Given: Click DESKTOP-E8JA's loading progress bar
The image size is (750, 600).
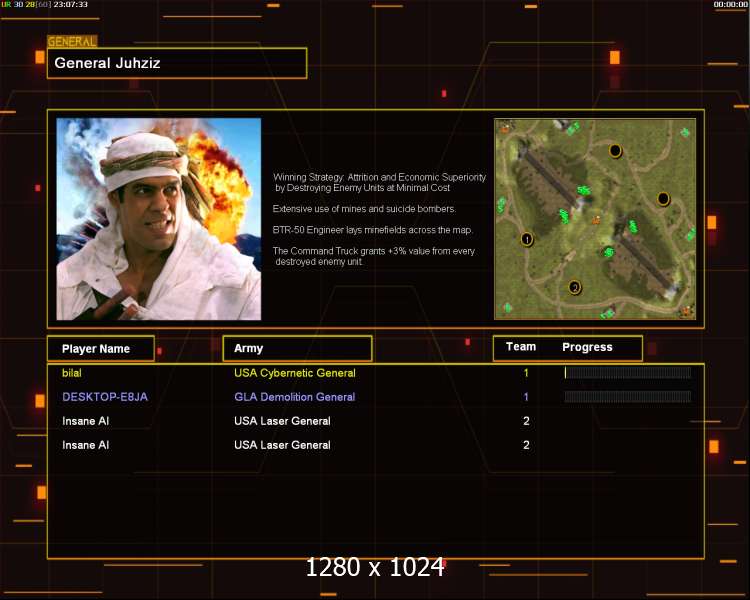Looking at the screenshot, I should tap(628, 397).
